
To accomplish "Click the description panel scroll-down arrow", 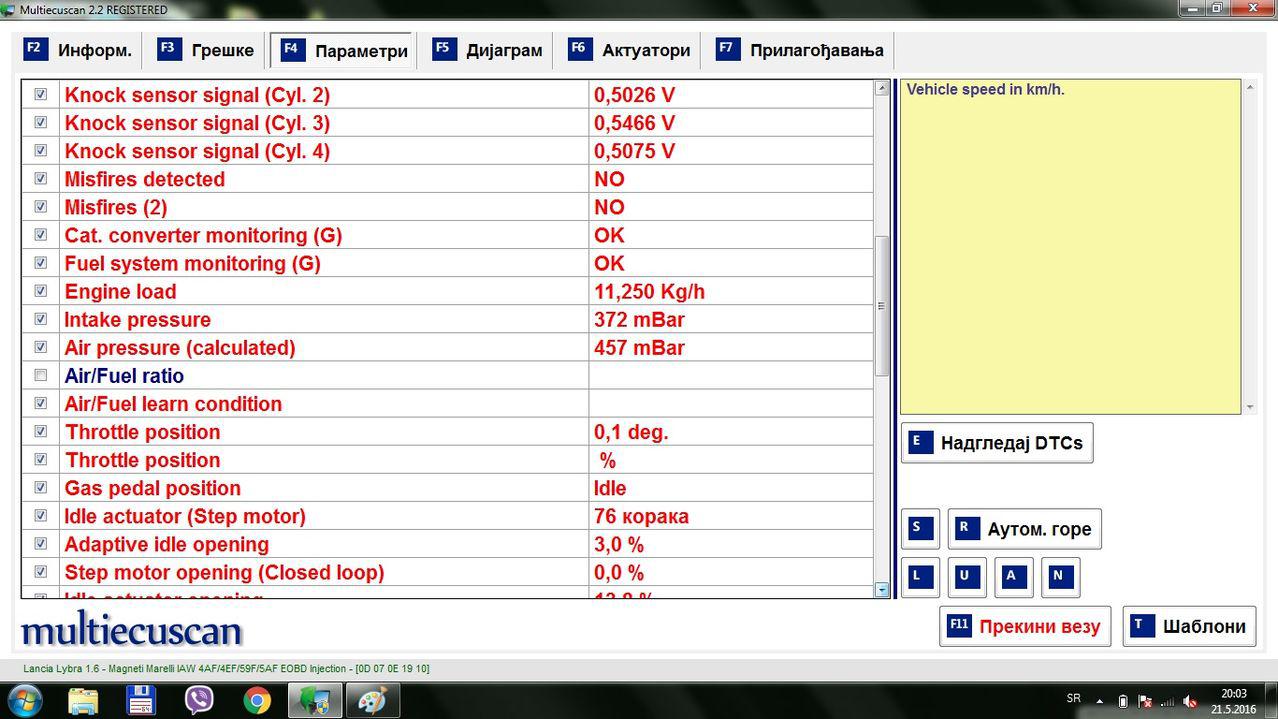I will tap(1248, 407).
